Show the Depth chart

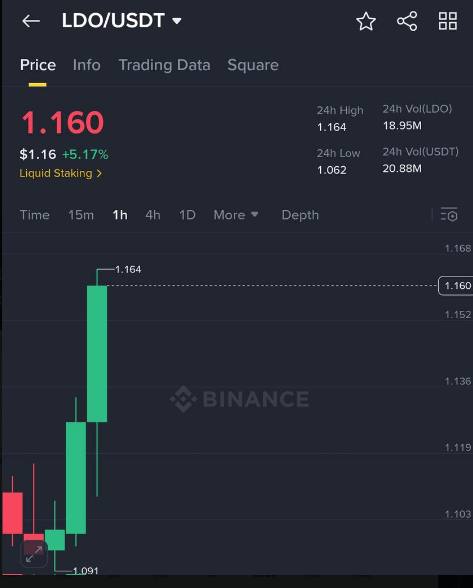point(300,215)
